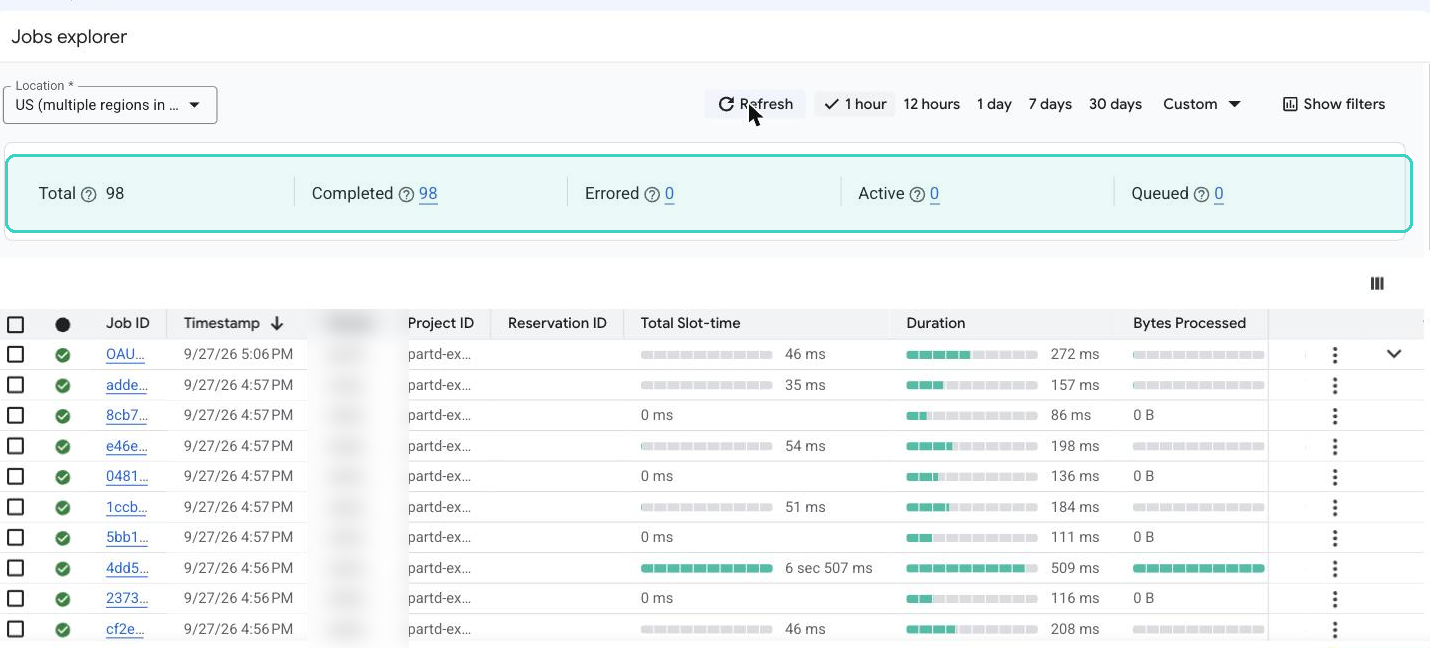Select the 30 days time range

[1115, 104]
